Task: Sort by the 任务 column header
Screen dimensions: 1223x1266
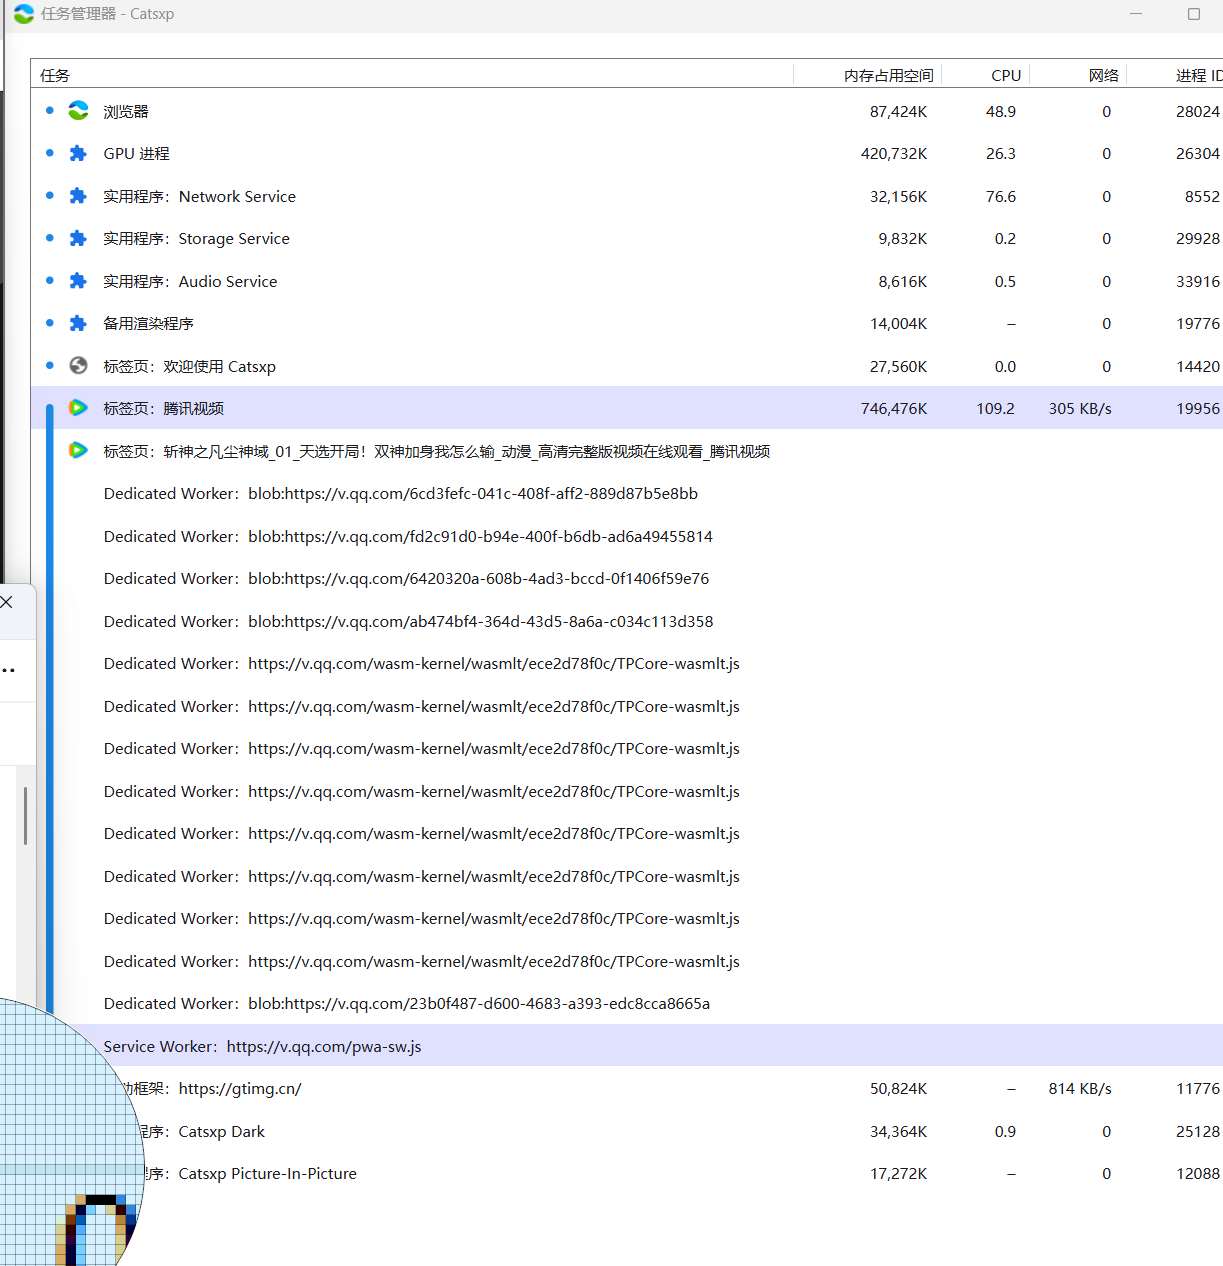Action: coord(55,76)
